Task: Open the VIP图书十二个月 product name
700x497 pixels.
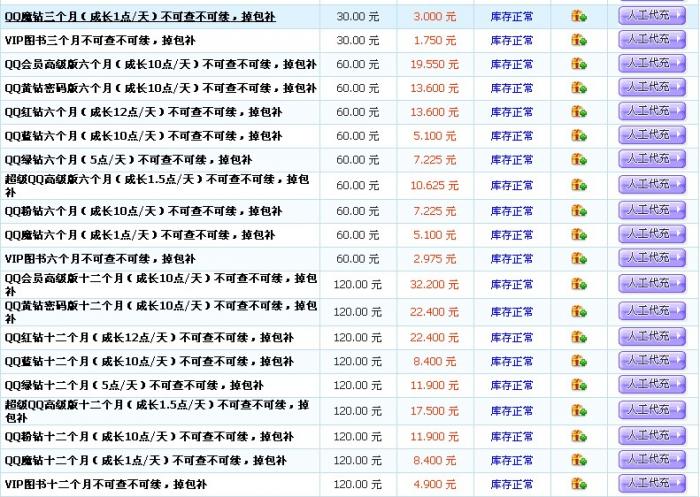Action: click(x=106, y=484)
